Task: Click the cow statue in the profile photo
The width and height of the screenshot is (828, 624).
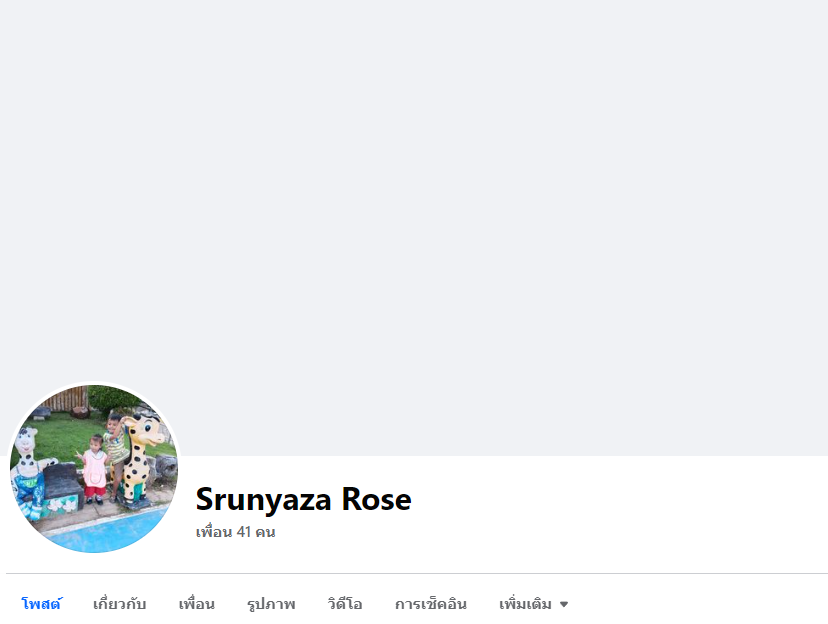Action: [27, 471]
